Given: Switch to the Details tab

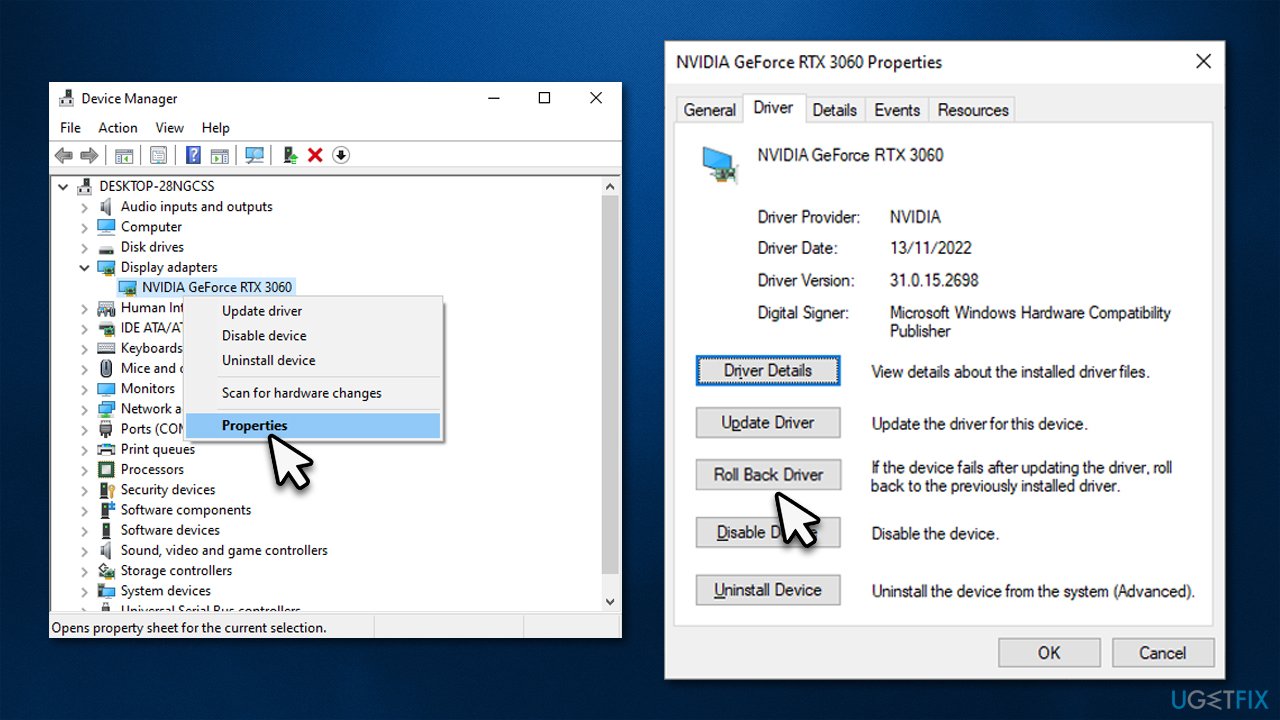Looking at the screenshot, I should [x=835, y=110].
